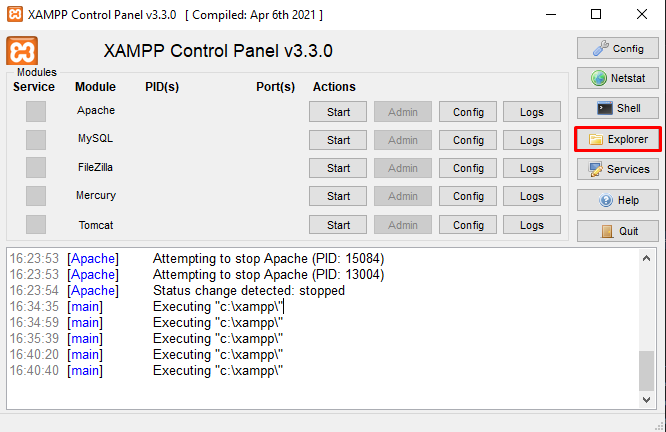Open the Services manager
The image size is (666, 432).
point(618,169)
